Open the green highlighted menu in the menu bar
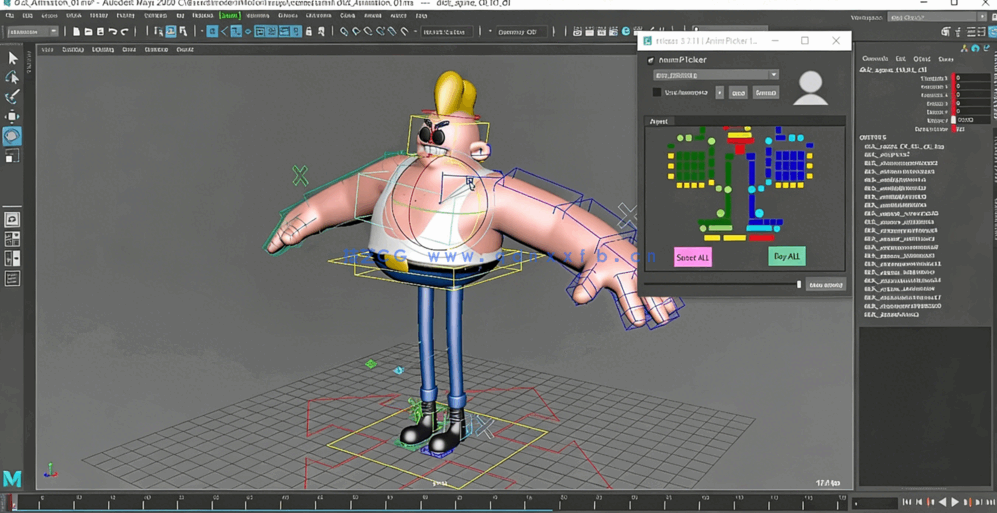The image size is (997, 513). pos(229,16)
